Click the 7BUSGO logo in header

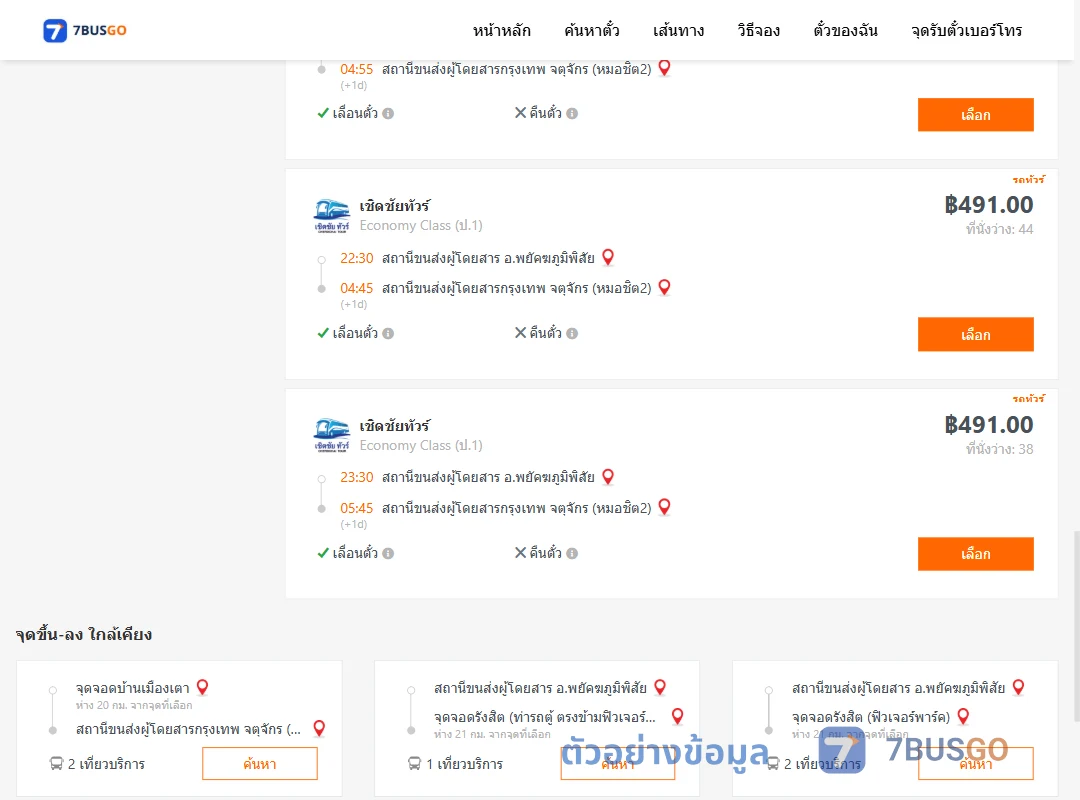[x=85, y=30]
